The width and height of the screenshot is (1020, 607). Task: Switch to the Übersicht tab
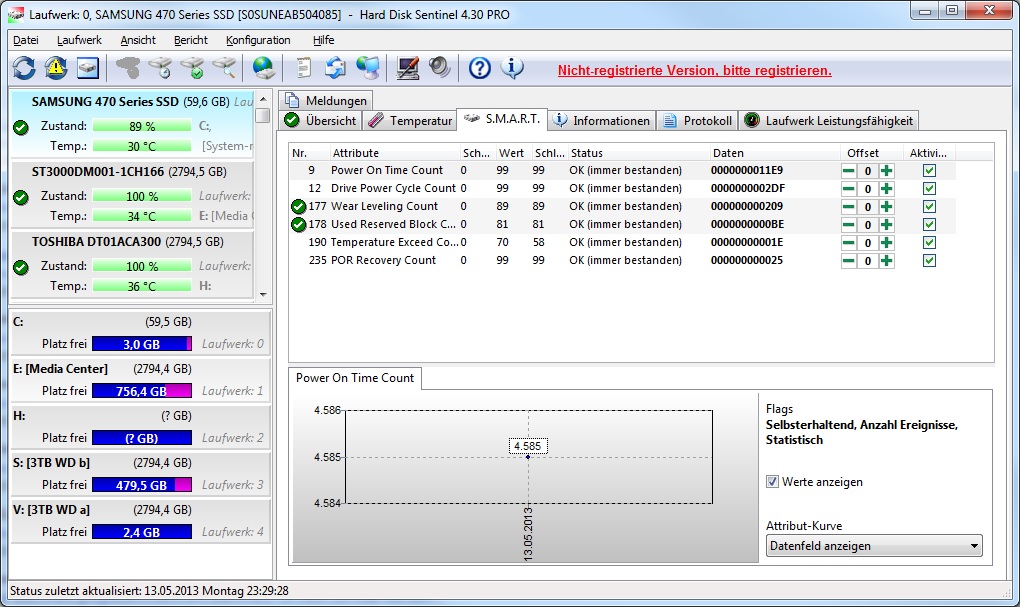(321, 120)
